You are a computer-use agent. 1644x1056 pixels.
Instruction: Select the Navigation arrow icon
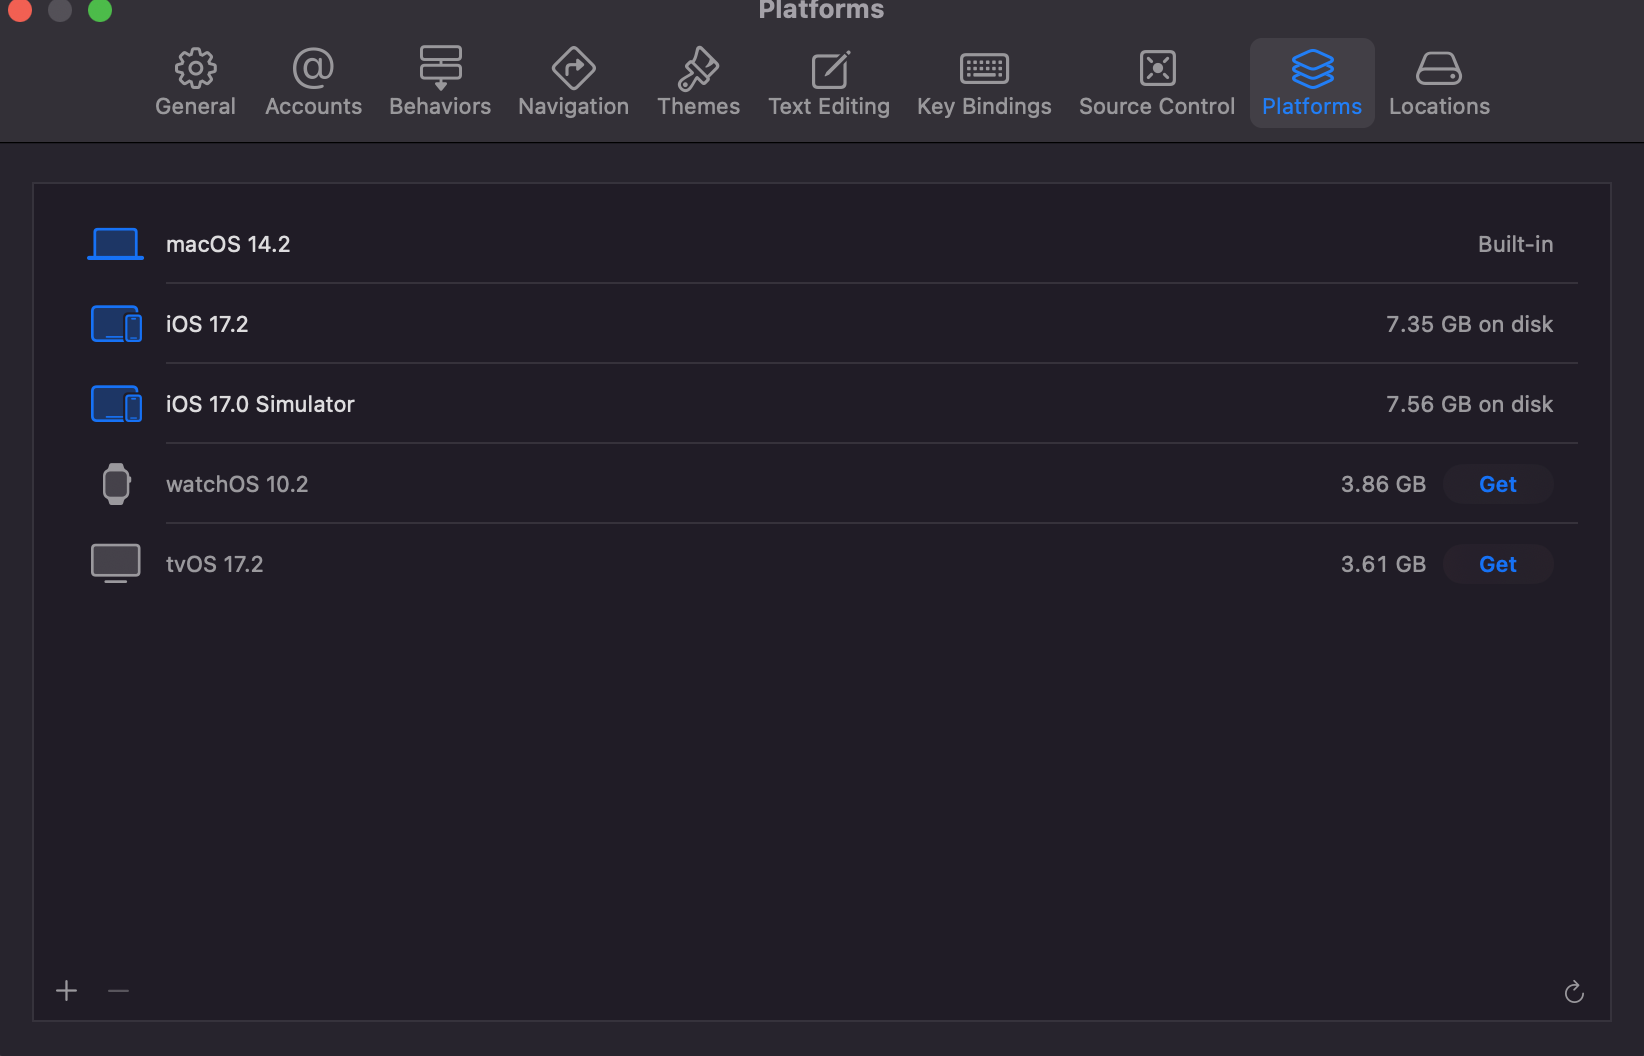(x=573, y=68)
